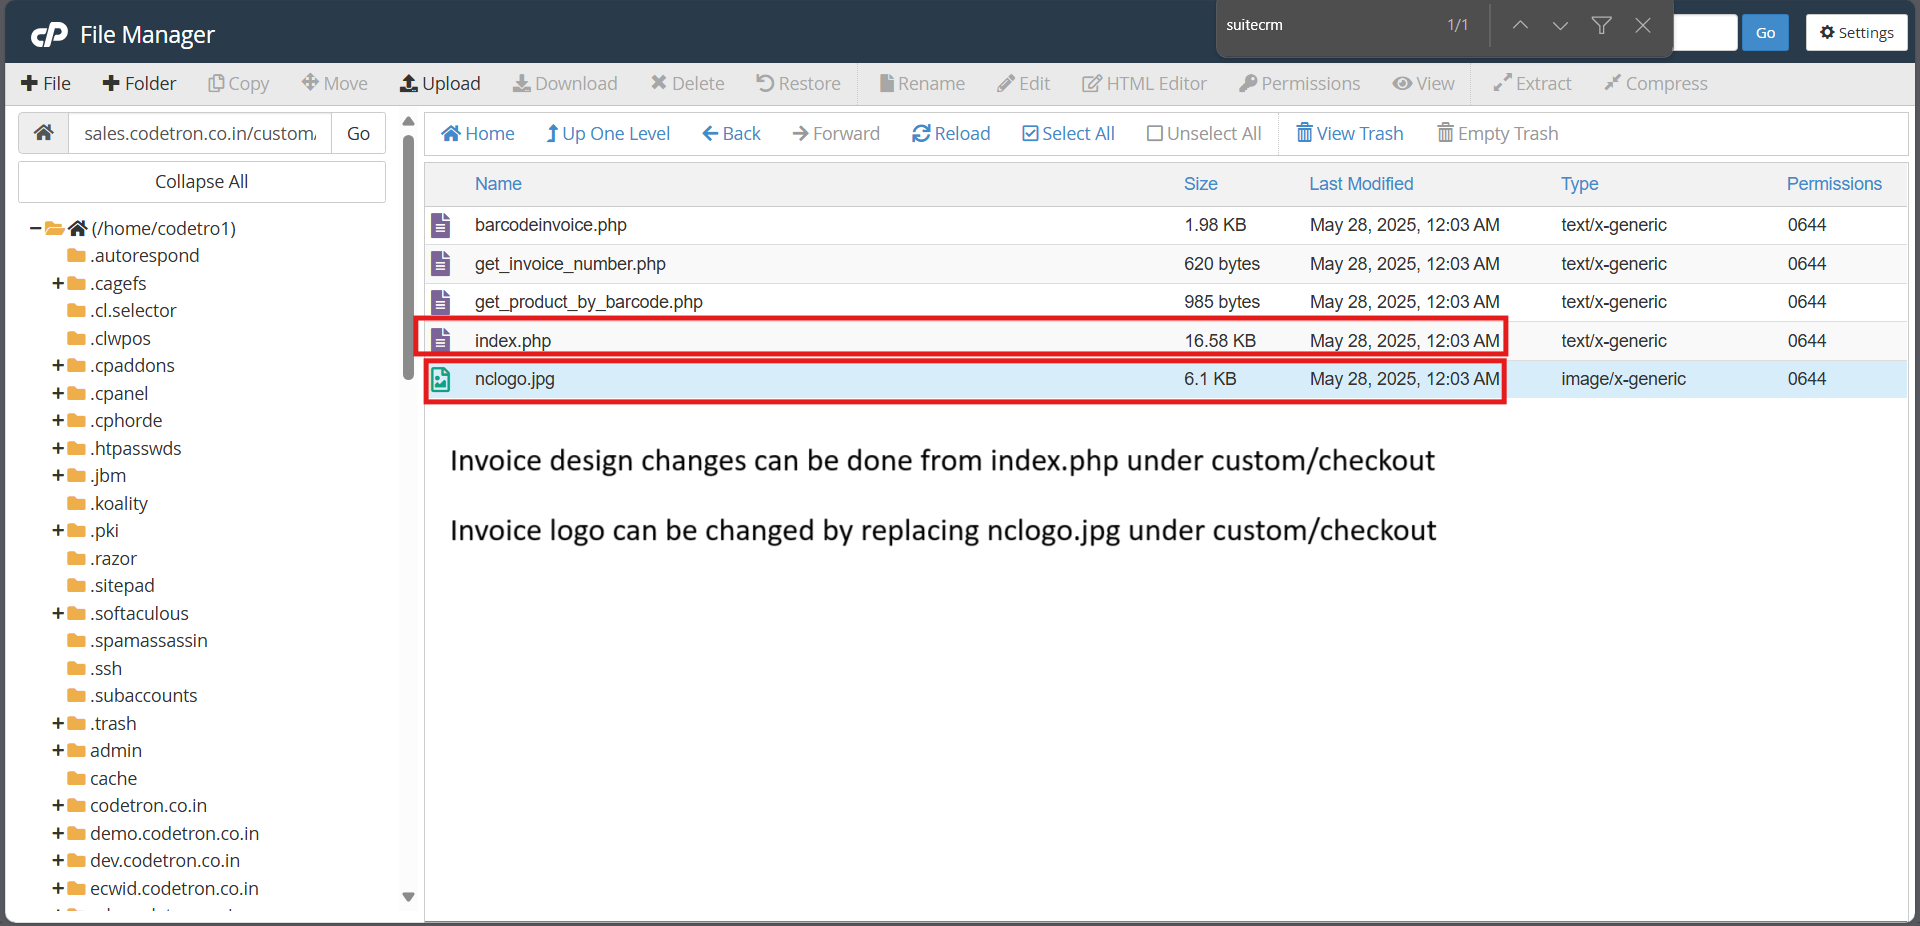Click the Edit pencil icon
Viewport: 1920px width, 926px height.
click(1006, 84)
